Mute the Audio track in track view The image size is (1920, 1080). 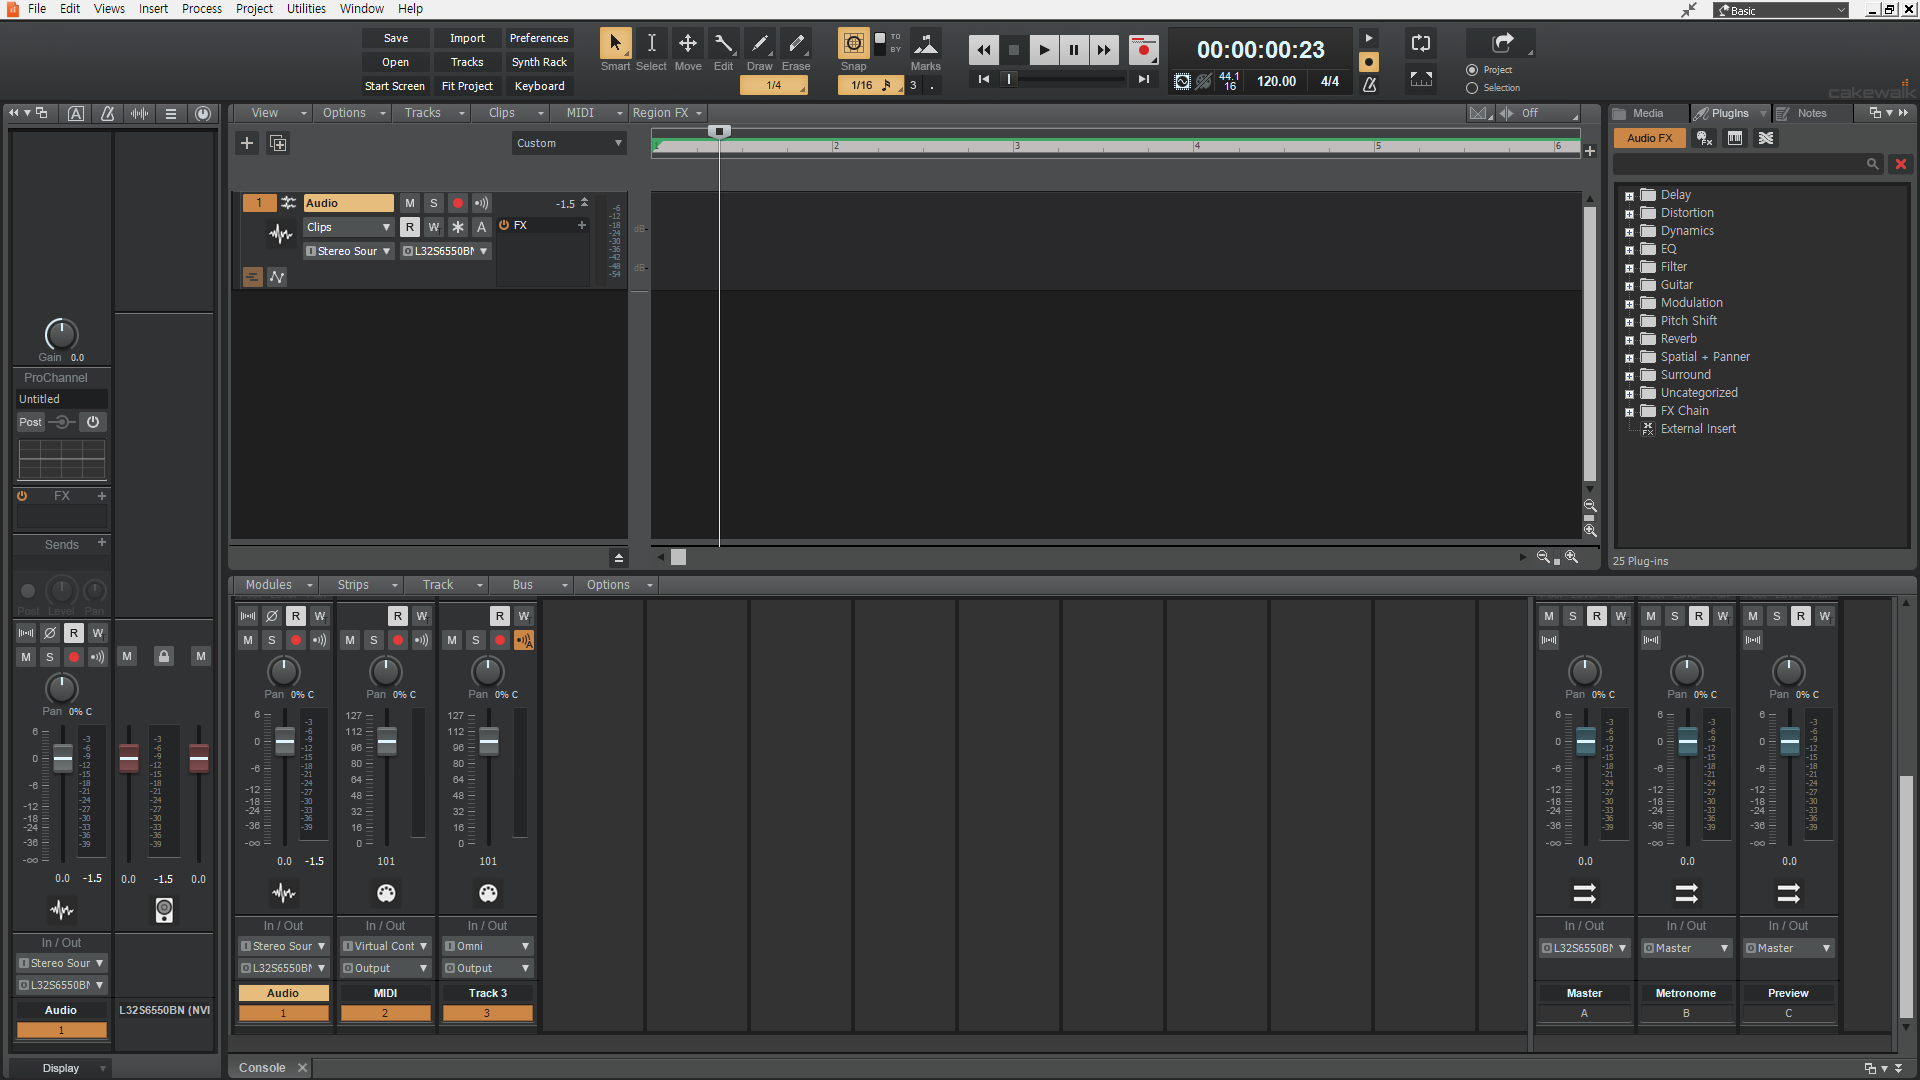click(410, 203)
